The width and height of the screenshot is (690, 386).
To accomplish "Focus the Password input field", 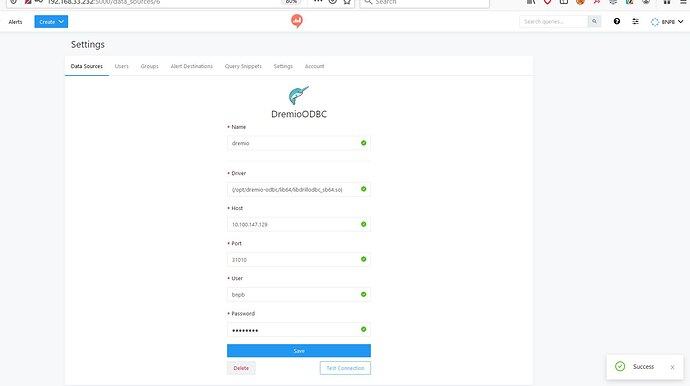I will 299,330.
